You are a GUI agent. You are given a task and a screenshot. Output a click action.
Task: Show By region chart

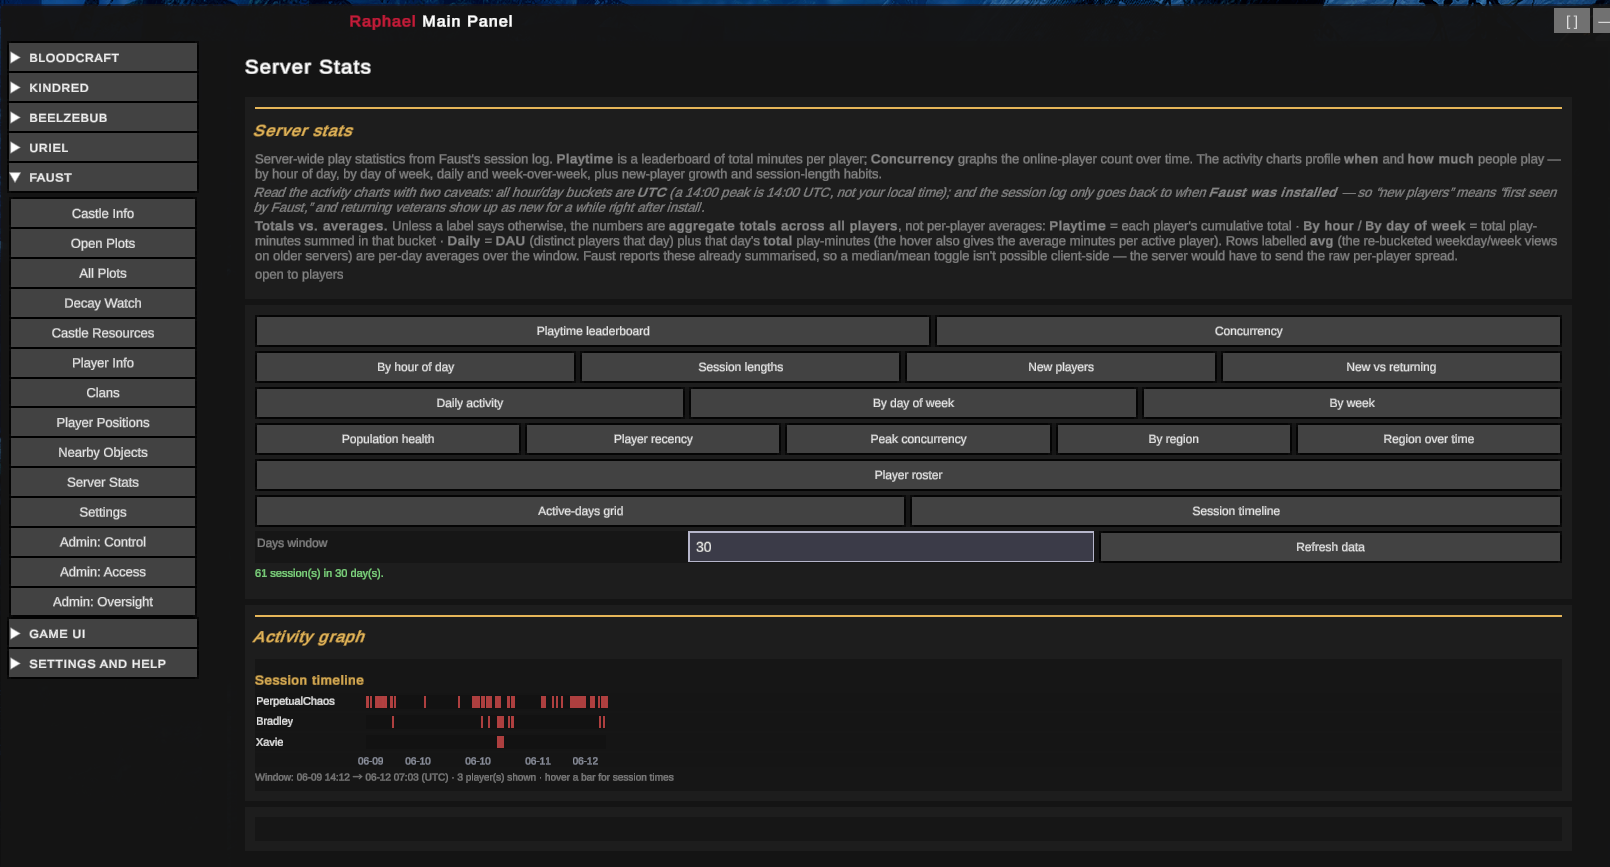[x=1174, y=439]
